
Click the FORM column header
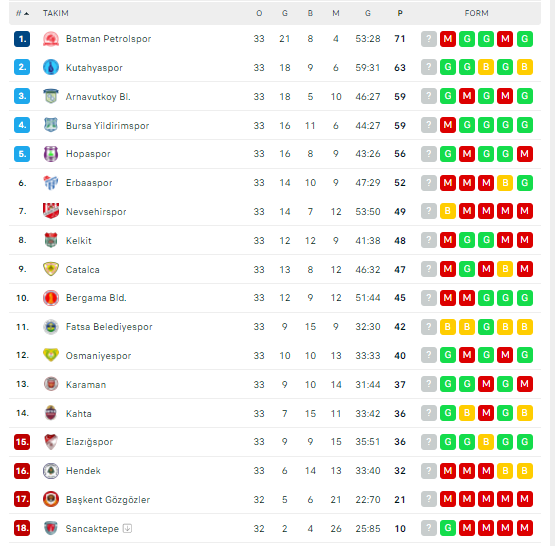point(476,13)
